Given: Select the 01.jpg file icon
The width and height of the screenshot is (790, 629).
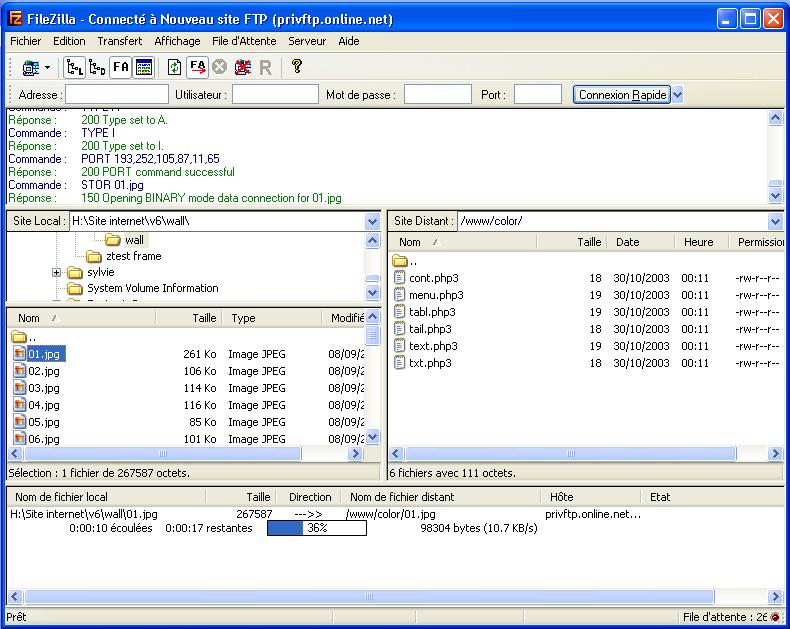Looking at the screenshot, I should point(19,354).
